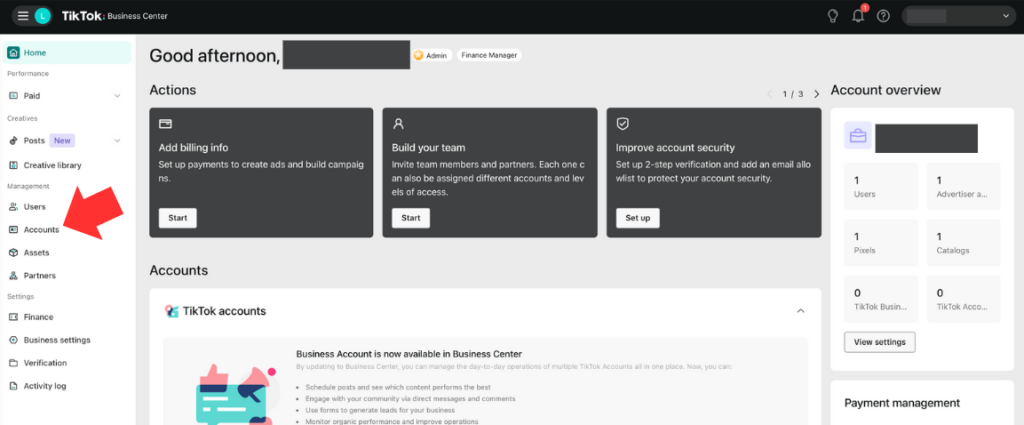Viewport: 1024px width, 425px height.
Task: Expand the Posts creatives submenu
Action: pyautogui.click(x=117, y=141)
